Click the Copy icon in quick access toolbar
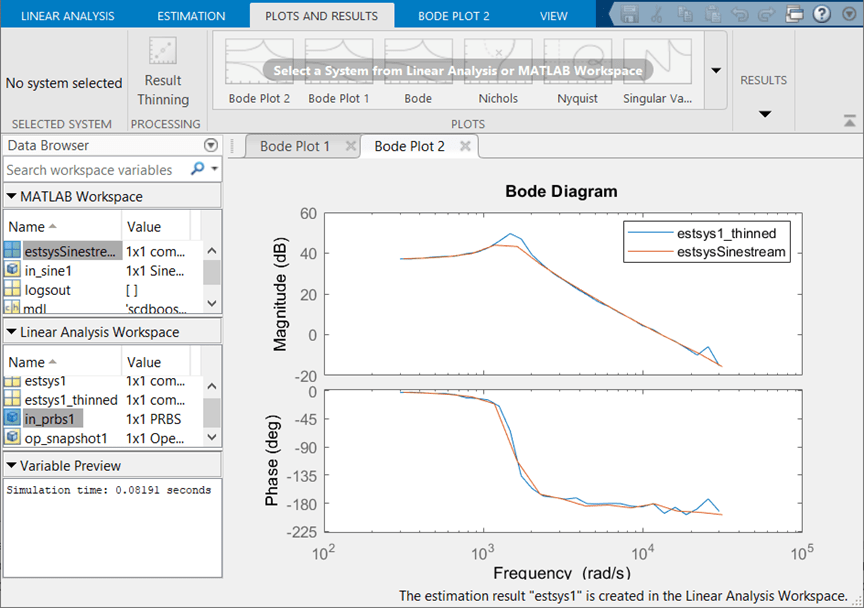The height and width of the screenshot is (608, 864). point(685,14)
